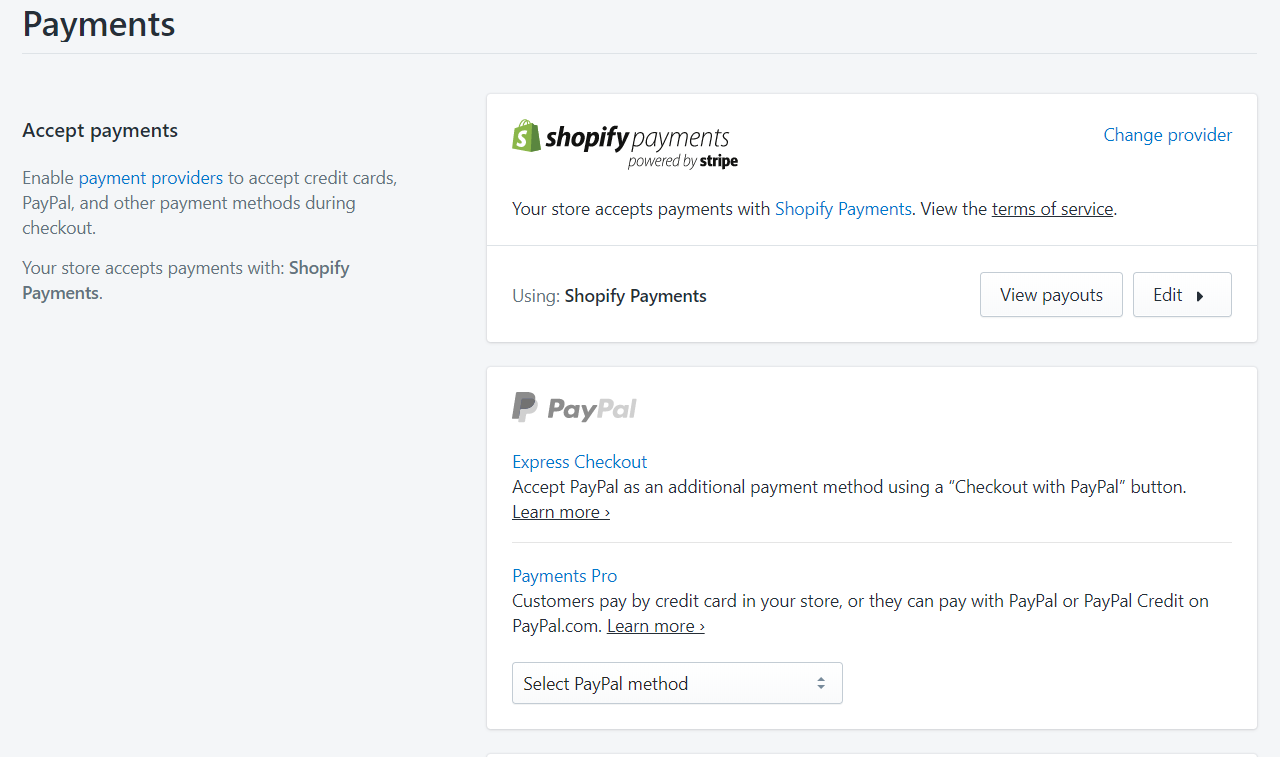Click Change provider link

click(1168, 135)
